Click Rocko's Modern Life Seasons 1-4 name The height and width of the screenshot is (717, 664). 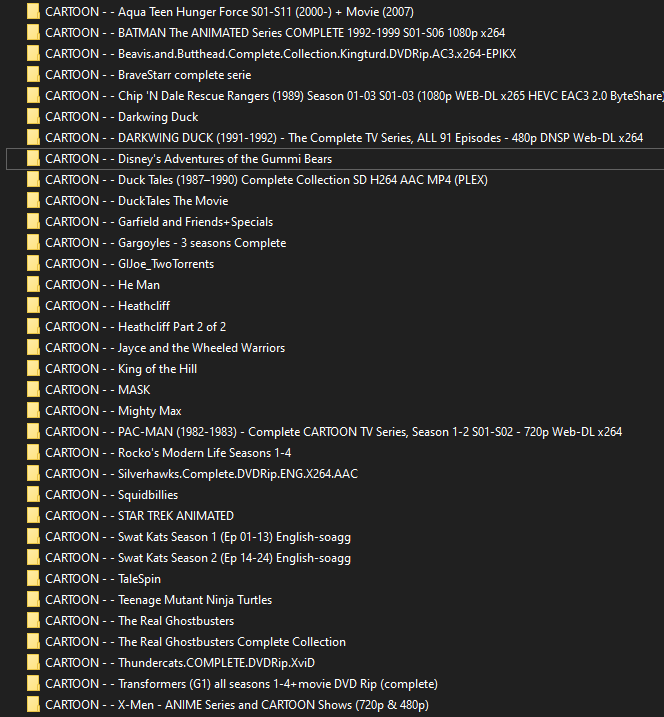tap(168, 453)
